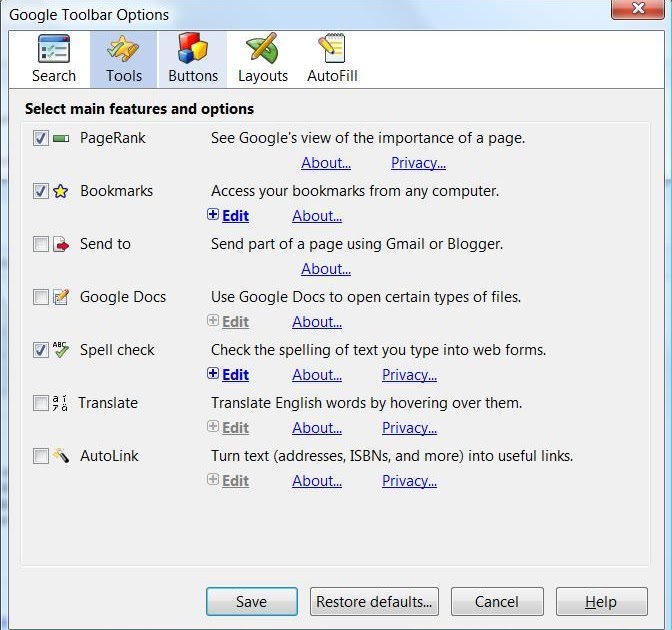Screen dimensions: 672x630
Task: Click the PageRank green bar icon
Action: [61, 138]
